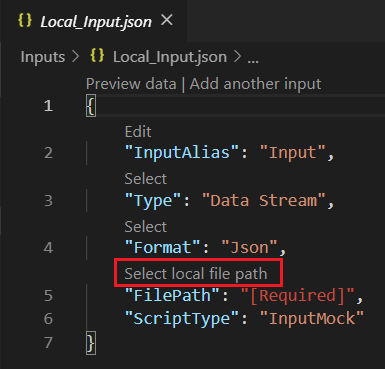385x369 pixels.
Task: Click Select lens above Format line
Action: (x=146, y=227)
